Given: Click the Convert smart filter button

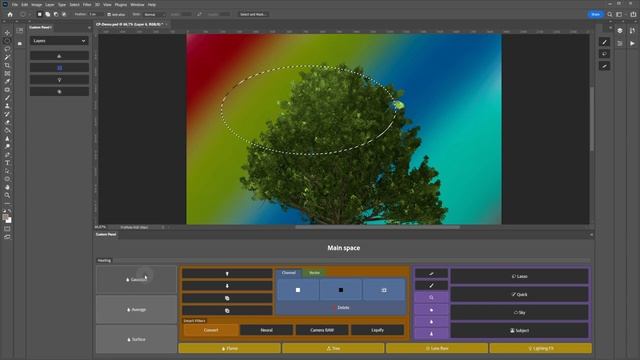Looking at the screenshot, I should (211, 330).
